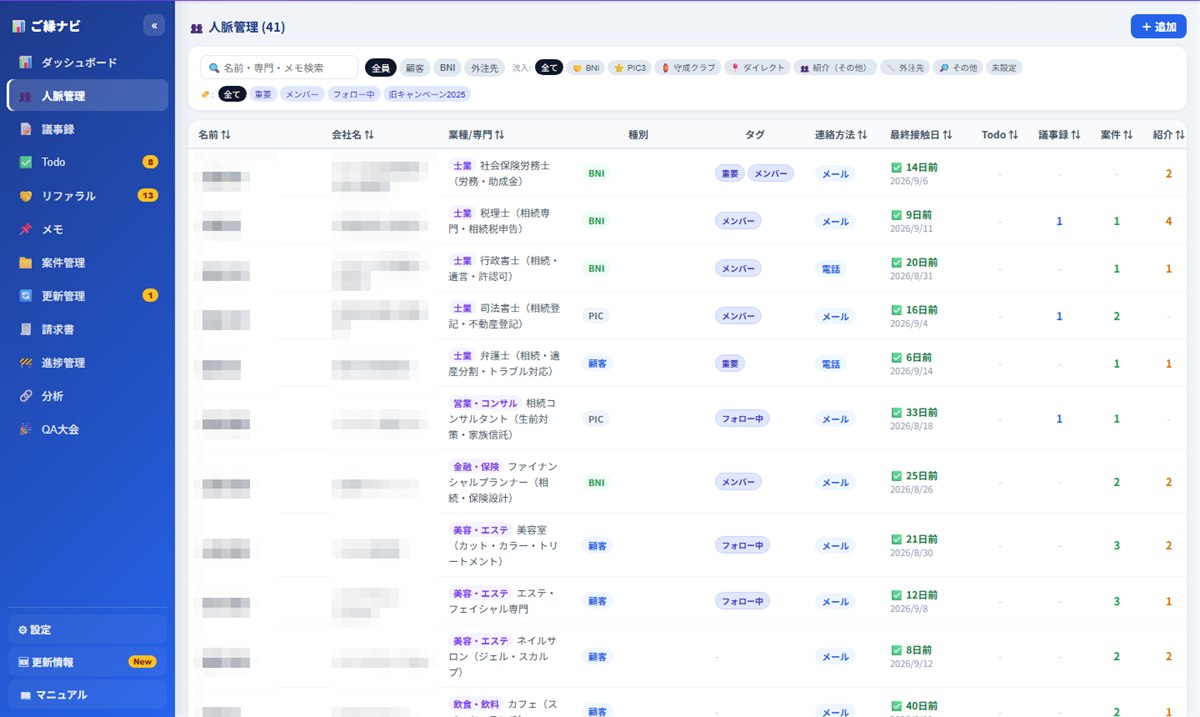Open リファラル in the sidebar
The height and width of the screenshot is (717, 1200).
[x=87, y=196]
